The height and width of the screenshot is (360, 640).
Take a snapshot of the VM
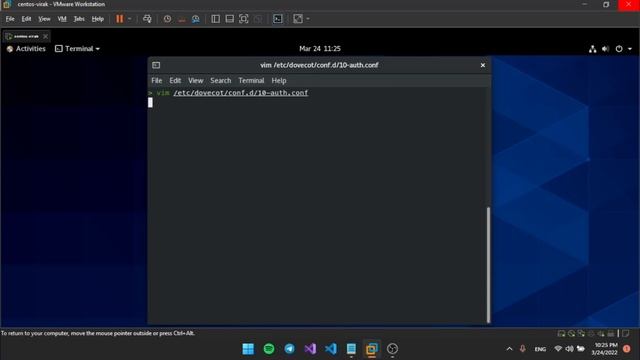[x=167, y=19]
